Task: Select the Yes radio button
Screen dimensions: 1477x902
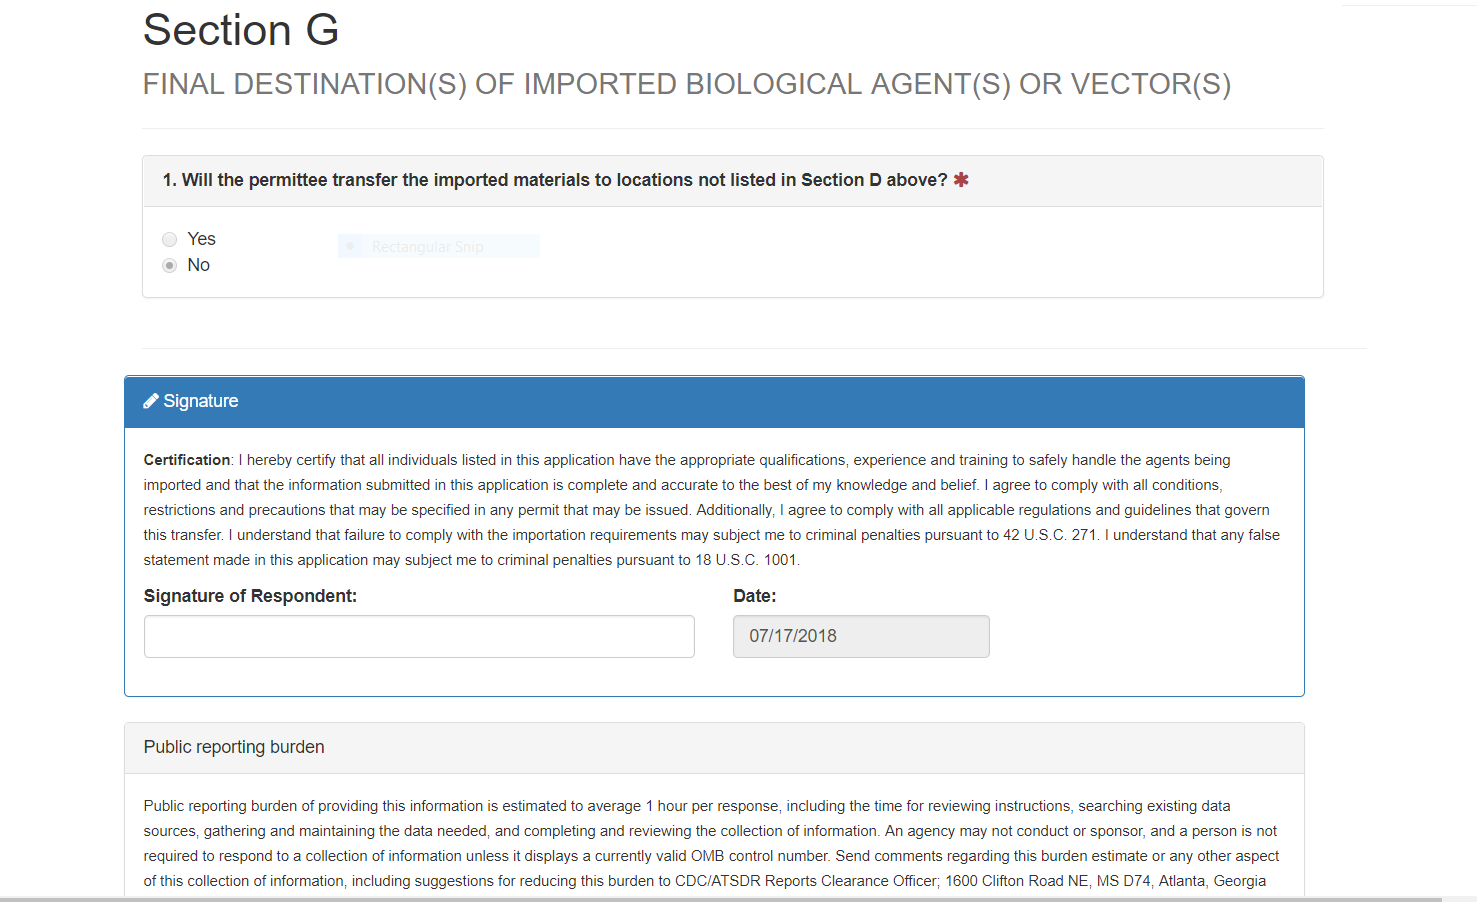Action: (x=170, y=239)
